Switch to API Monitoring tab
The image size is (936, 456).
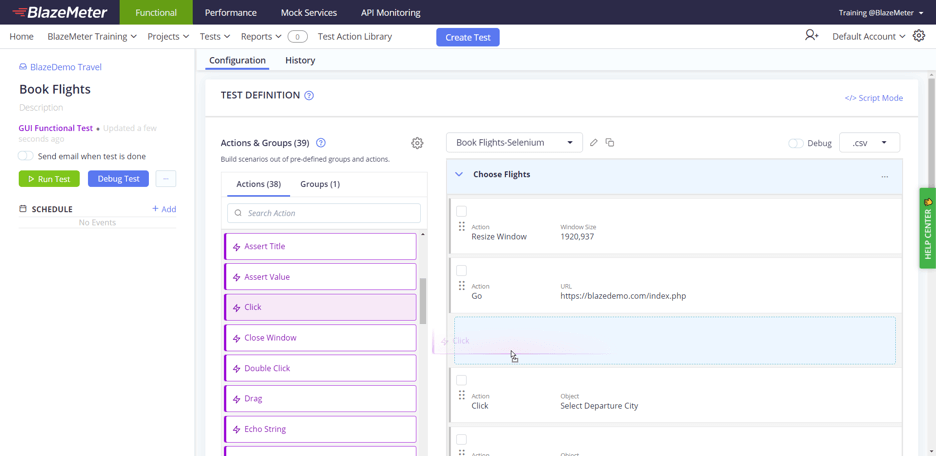pos(390,12)
